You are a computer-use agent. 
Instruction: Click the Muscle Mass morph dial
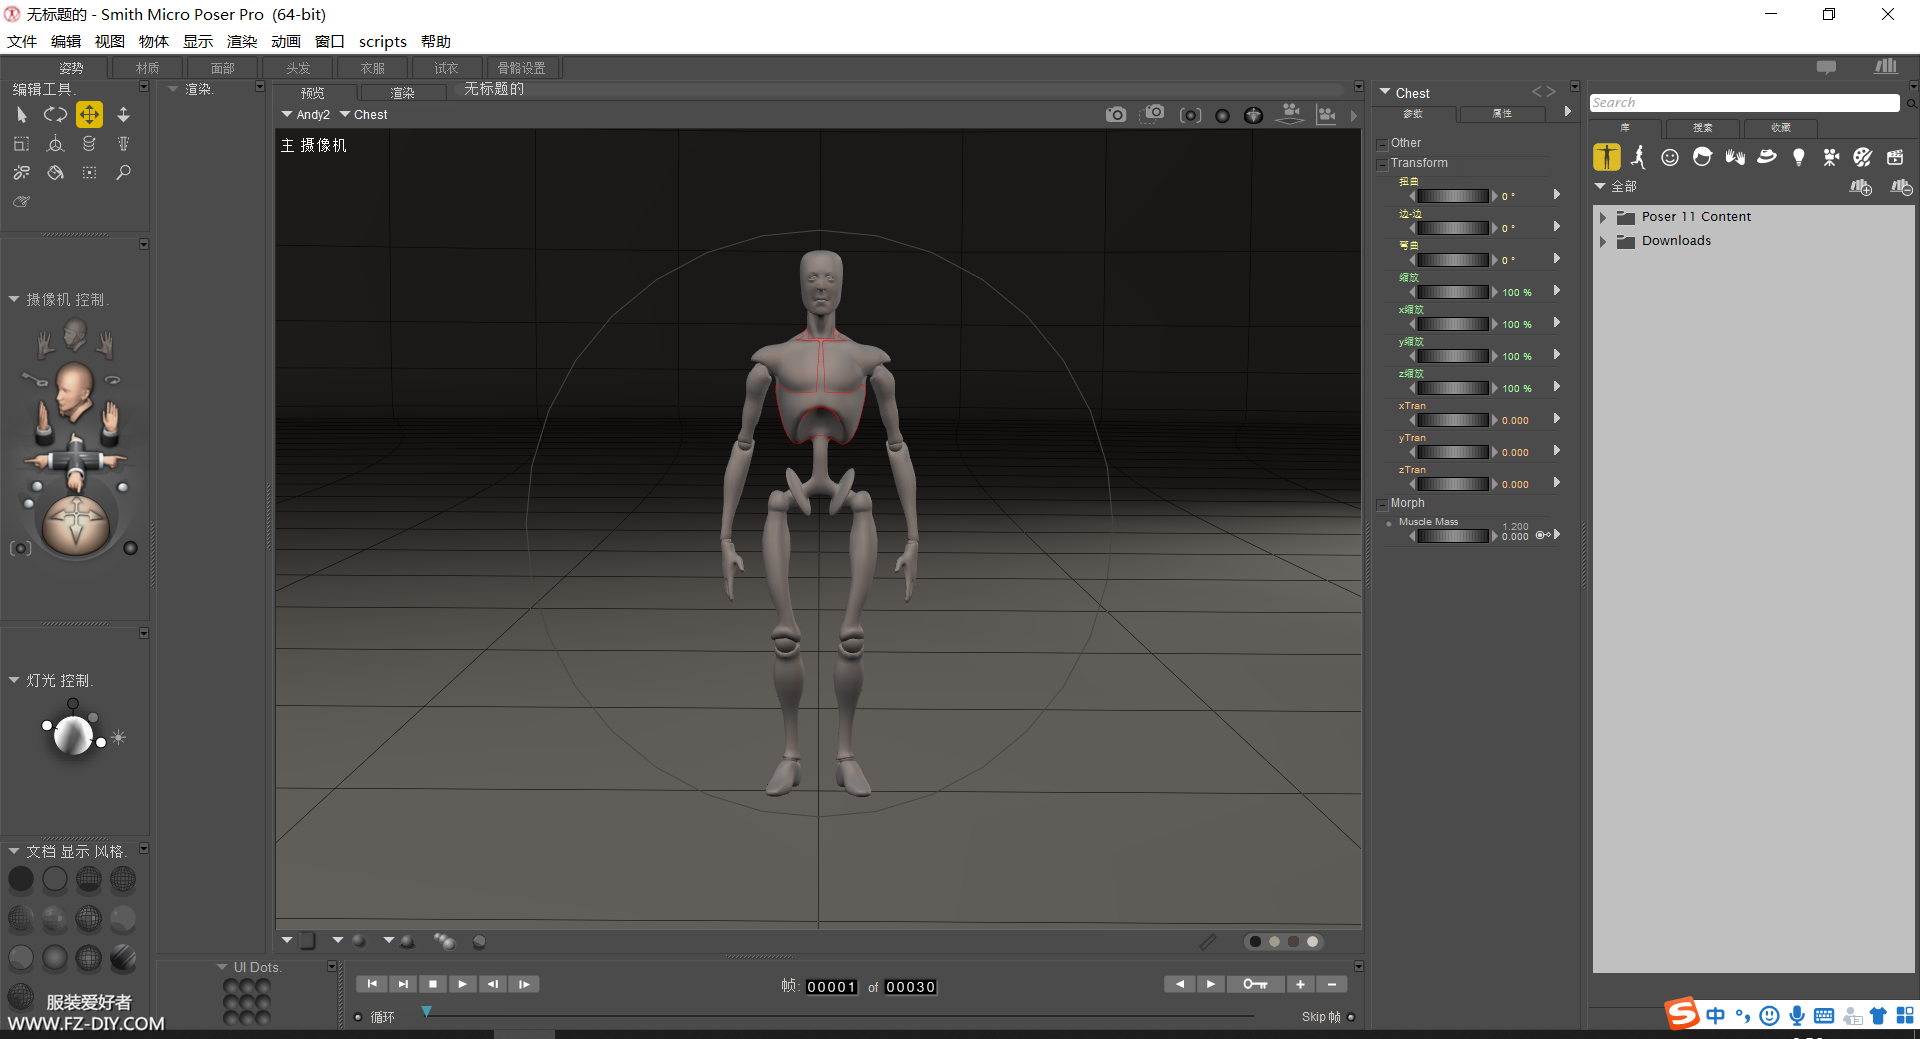click(x=1453, y=536)
